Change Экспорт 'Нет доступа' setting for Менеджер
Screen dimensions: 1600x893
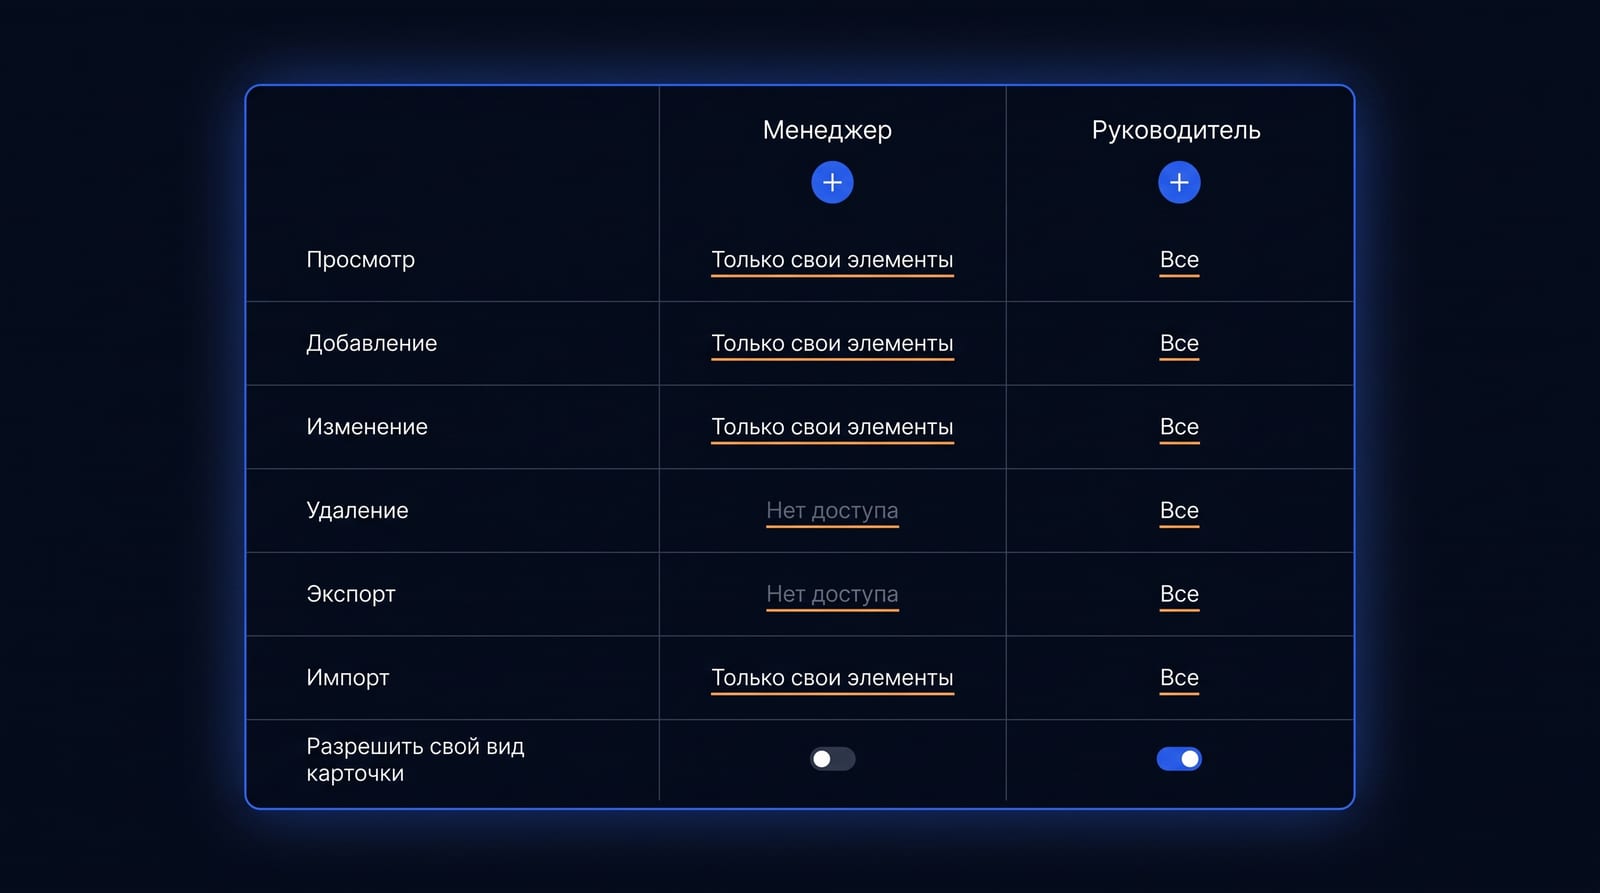[832, 594]
